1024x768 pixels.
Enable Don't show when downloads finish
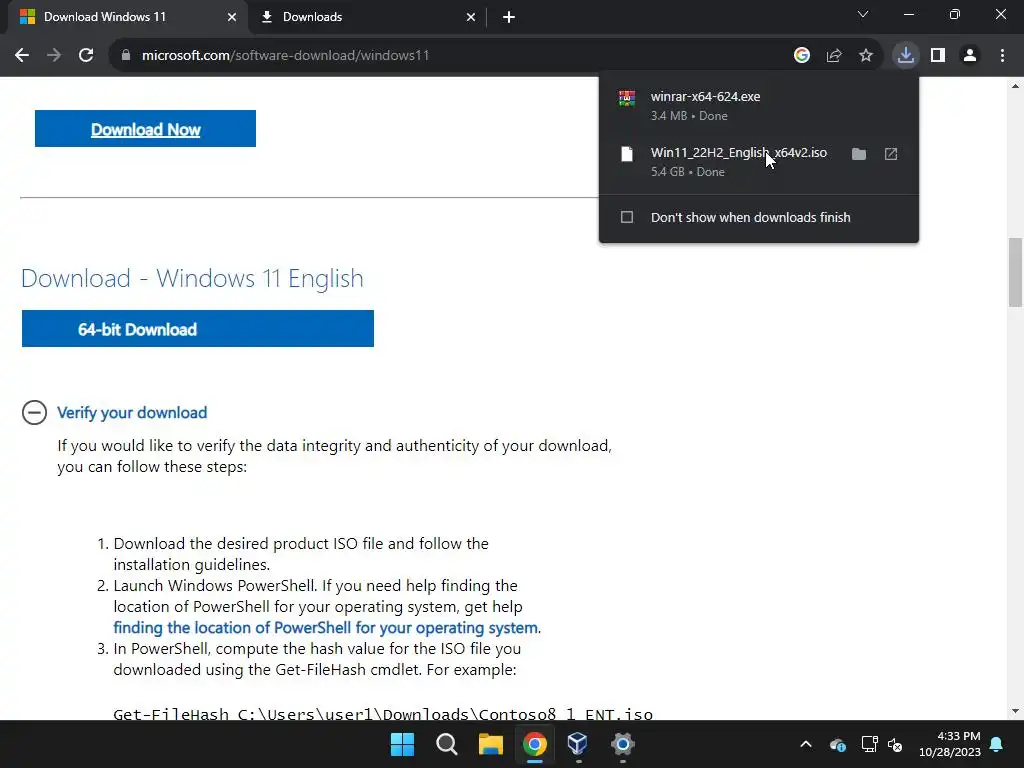click(627, 217)
